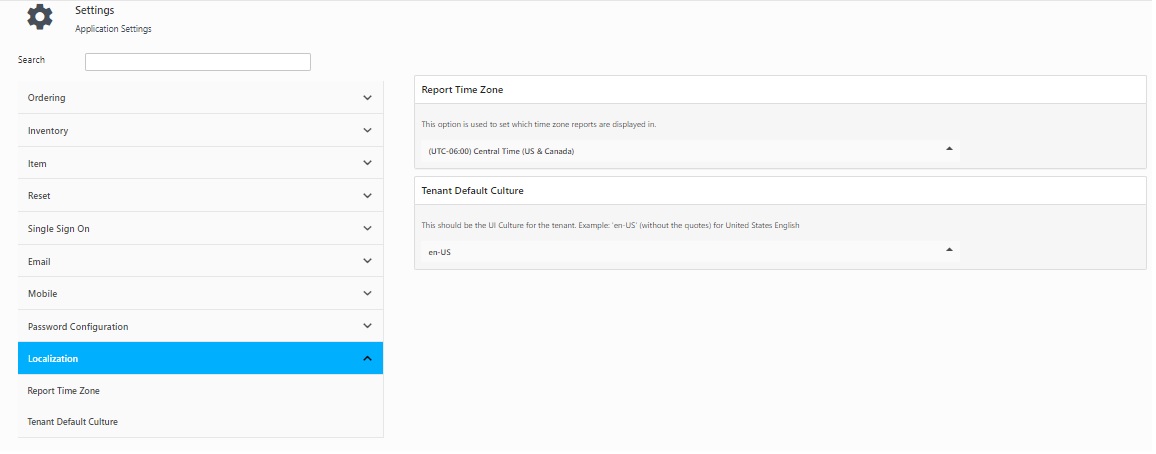The height and width of the screenshot is (454, 1156).
Task: Open the Tenant Default Culture dropdown
Action: click(x=687, y=252)
